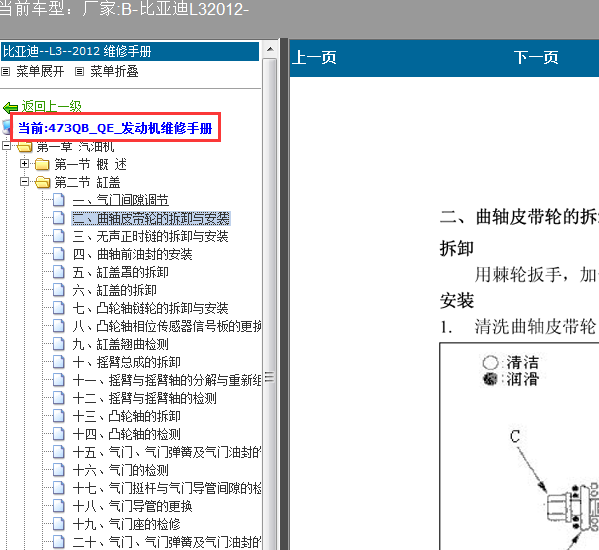Image resolution: width=599 pixels, height=550 pixels.
Task: Open 三、无声正时链的拆卸与安装
Action: pyautogui.click(x=151, y=236)
